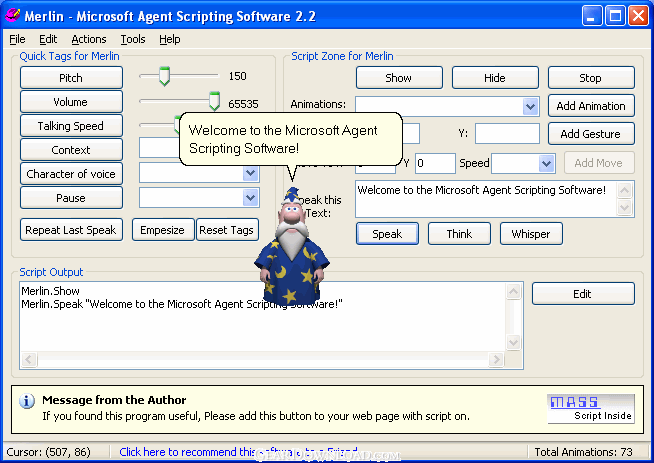Expand the Animations dropdown
Screen dimensions: 654x463
[530, 106]
